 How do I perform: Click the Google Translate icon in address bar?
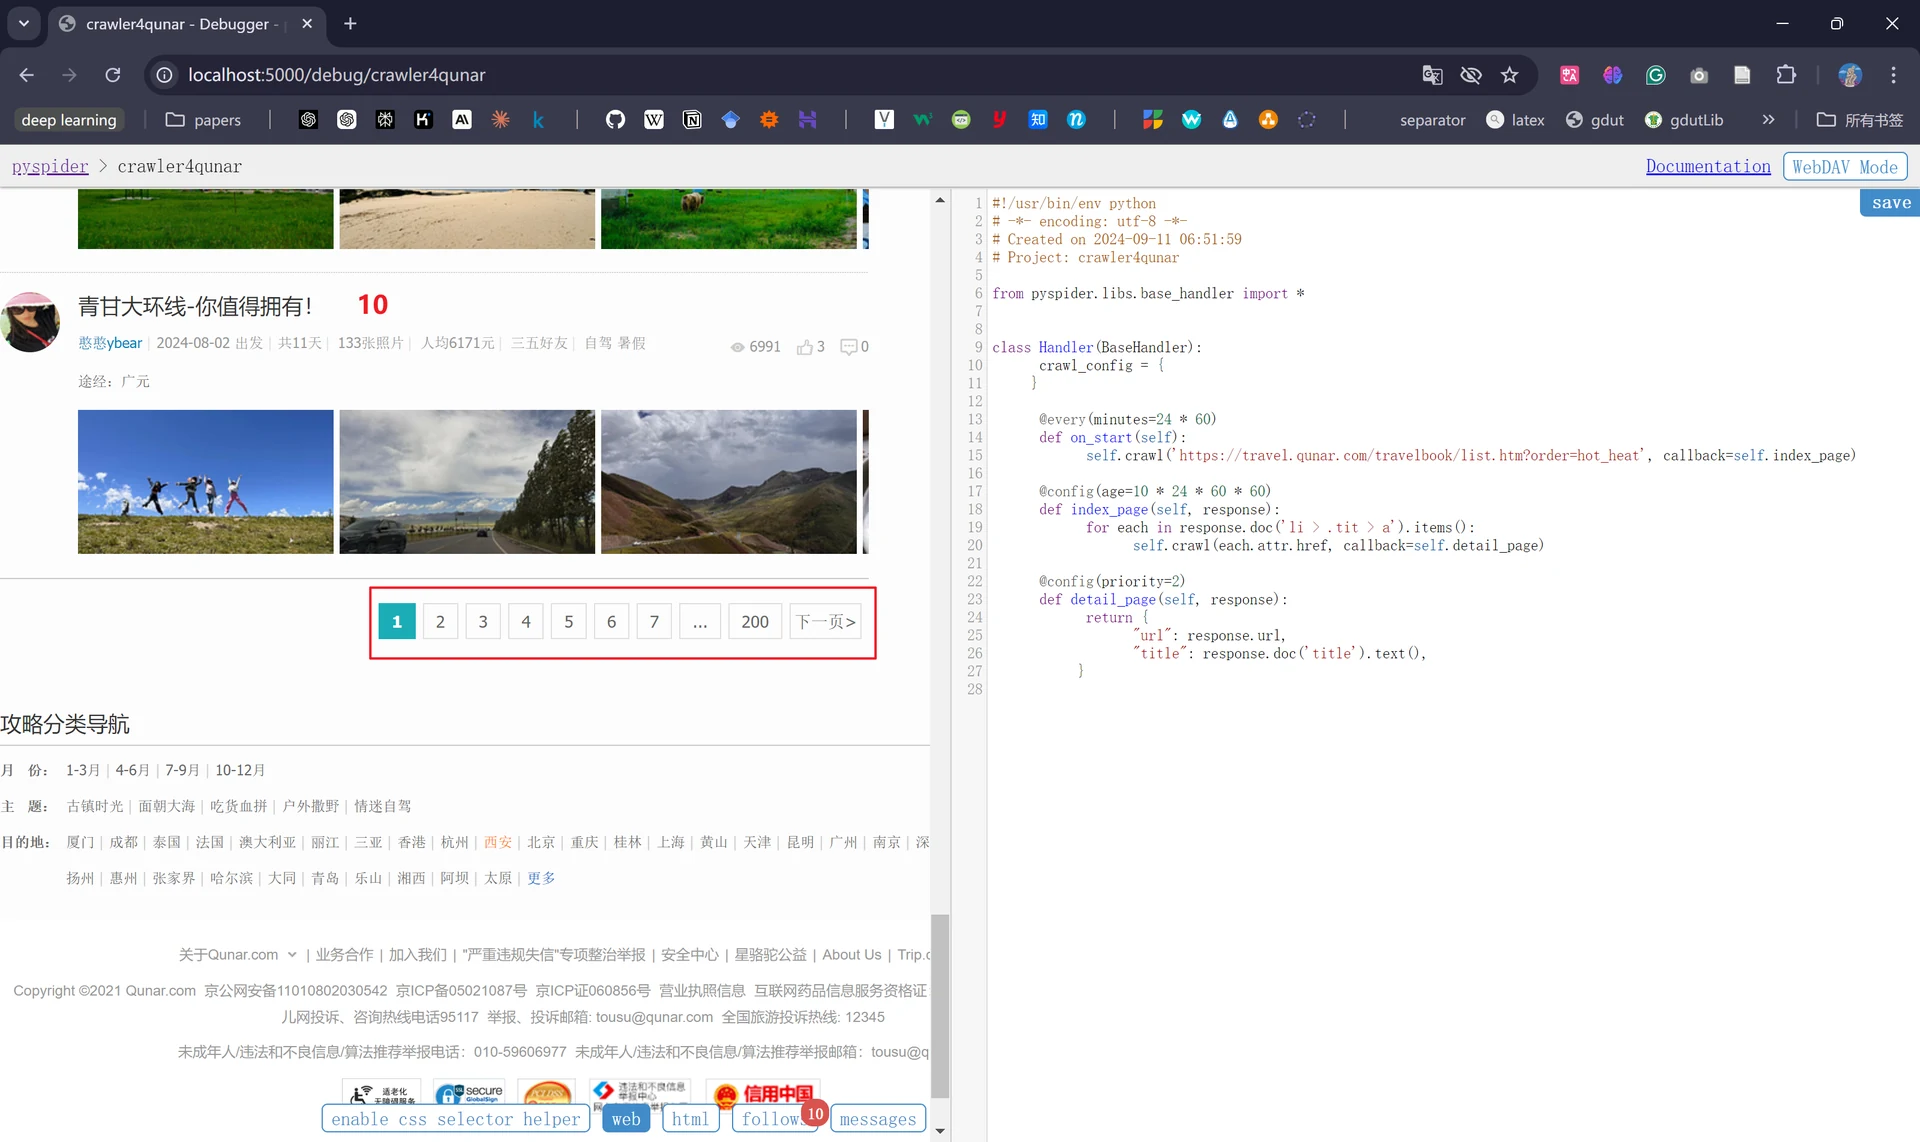[1432, 75]
